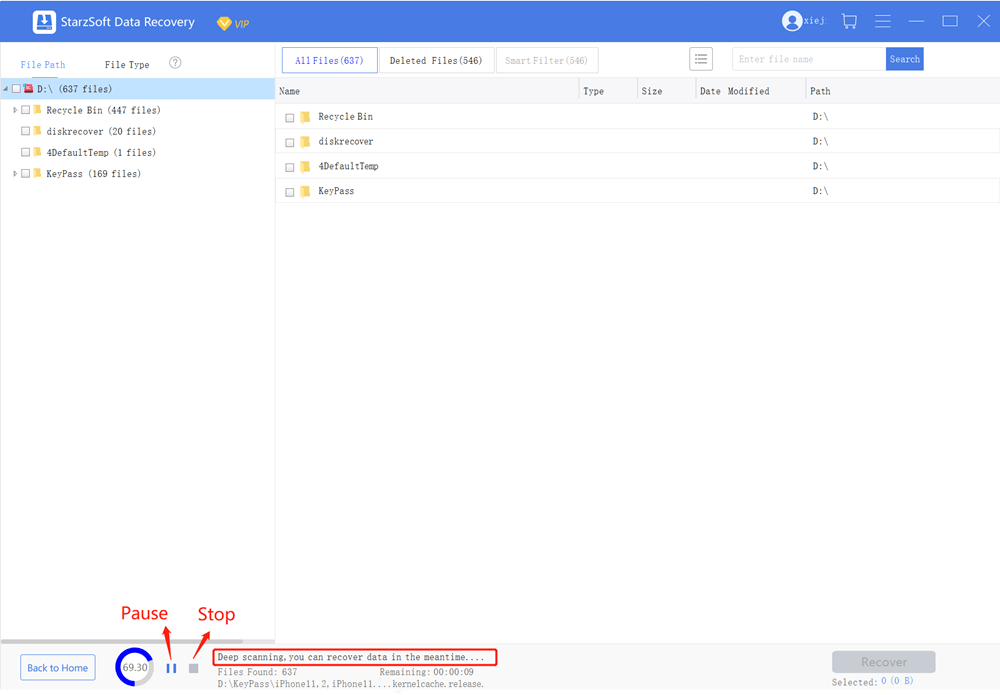
Task: Tick the diskrecover row checkbox in list
Action: click(x=290, y=142)
